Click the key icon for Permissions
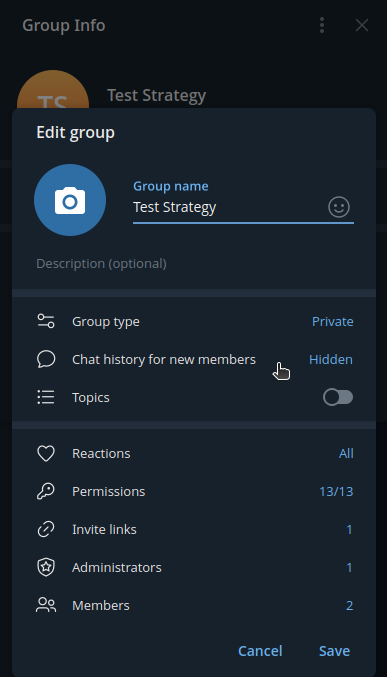This screenshot has width=387, height=677. 46,491
